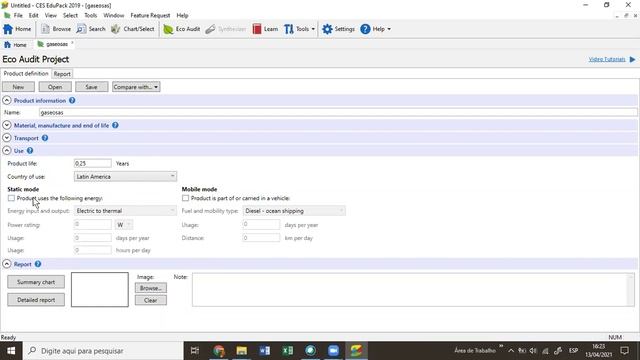Open the Edit menu

pyautogui.click(x=33, y=15)
